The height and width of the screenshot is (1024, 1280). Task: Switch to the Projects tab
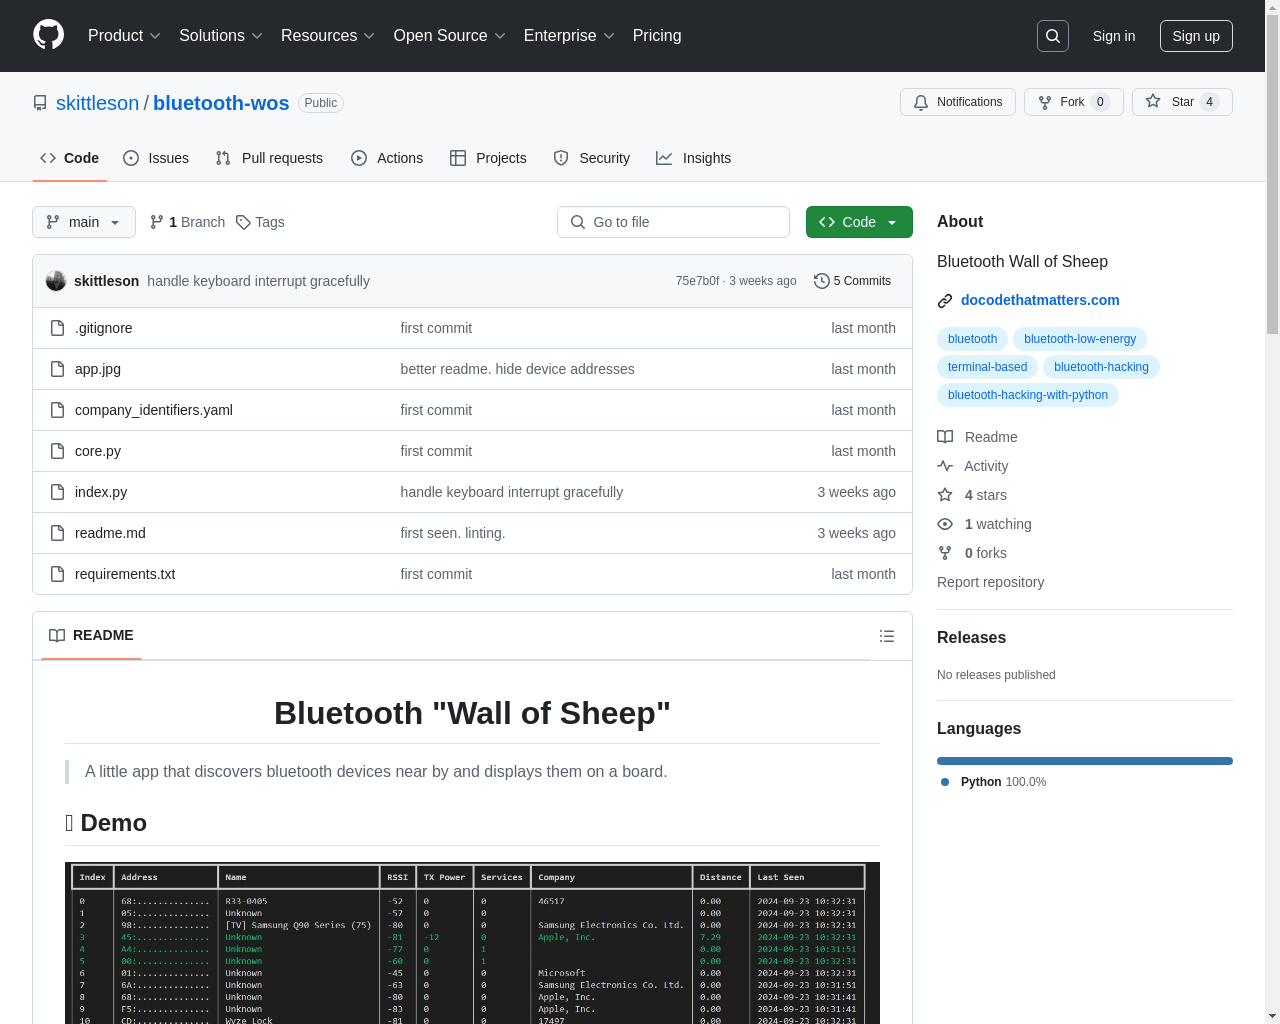pos(488,158)
